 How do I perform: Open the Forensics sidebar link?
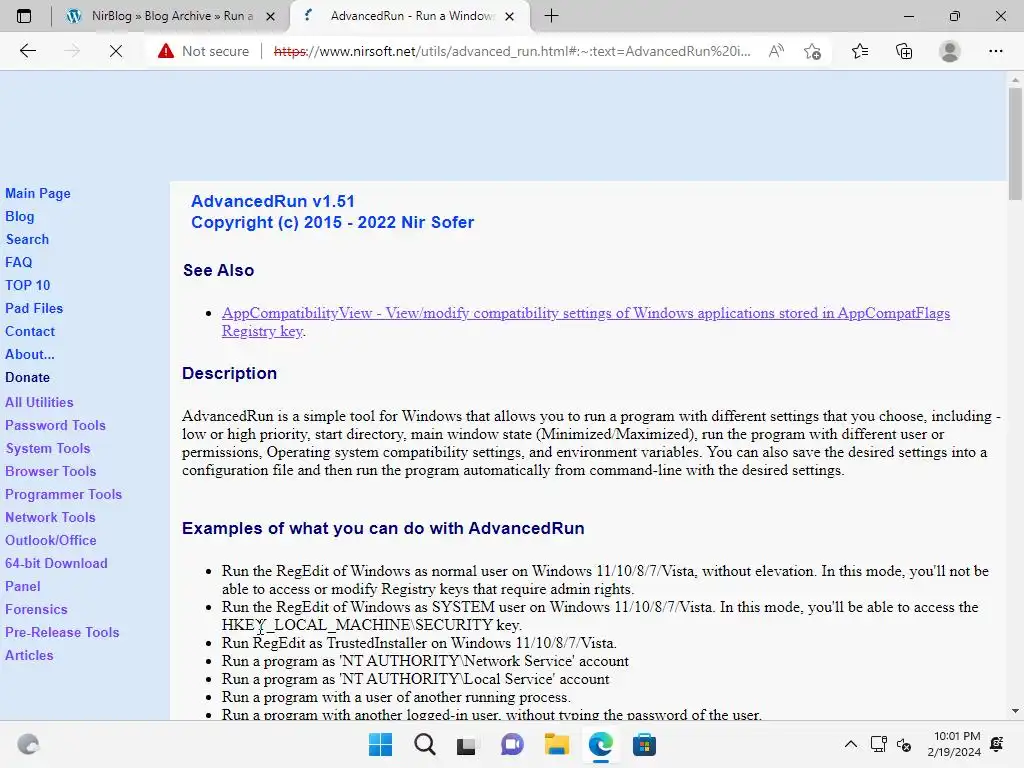pos(37,609)
